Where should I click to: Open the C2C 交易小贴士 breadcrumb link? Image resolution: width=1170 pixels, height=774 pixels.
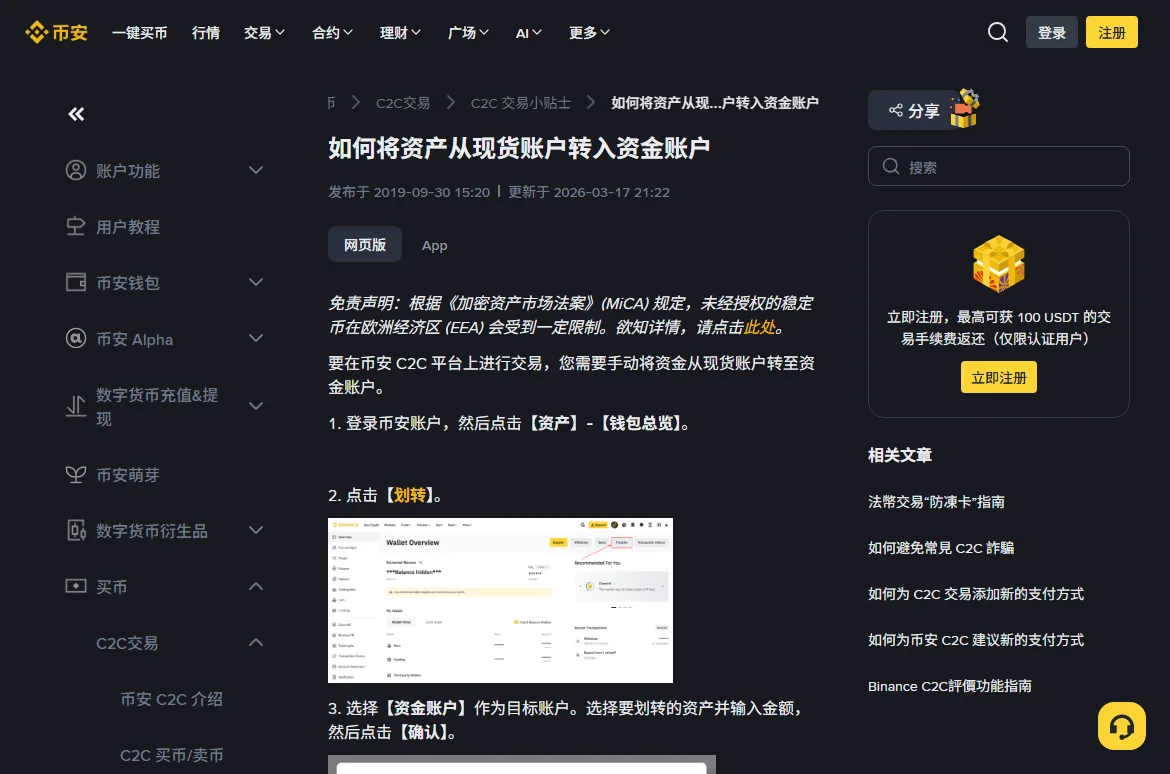pyautogui.click(x=520, y=103)
